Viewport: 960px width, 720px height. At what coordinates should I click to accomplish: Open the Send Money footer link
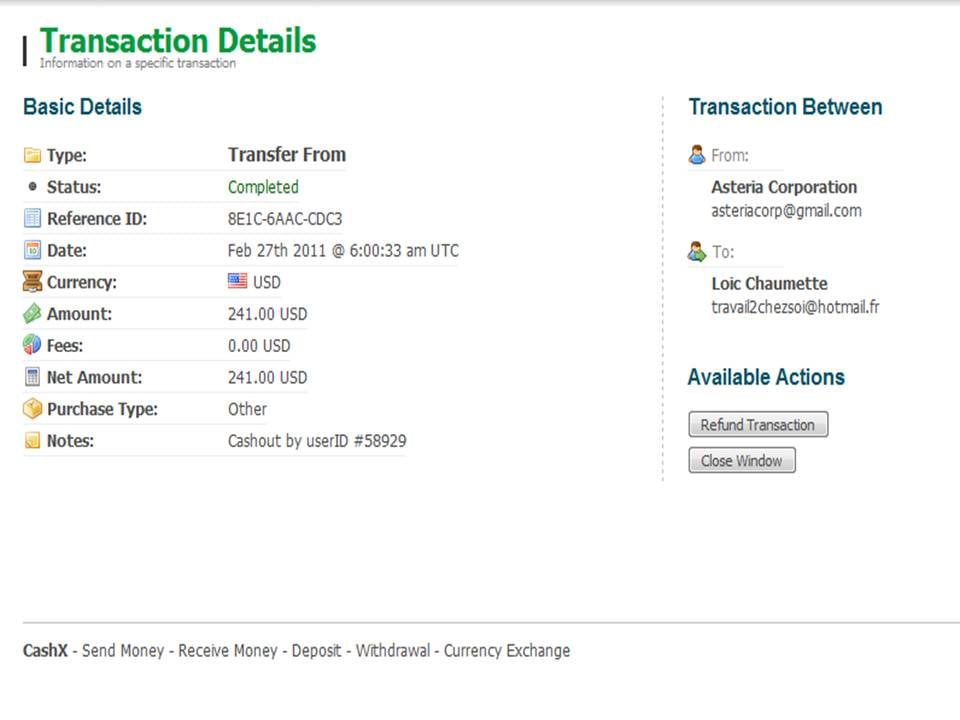[x=123, y=650]
